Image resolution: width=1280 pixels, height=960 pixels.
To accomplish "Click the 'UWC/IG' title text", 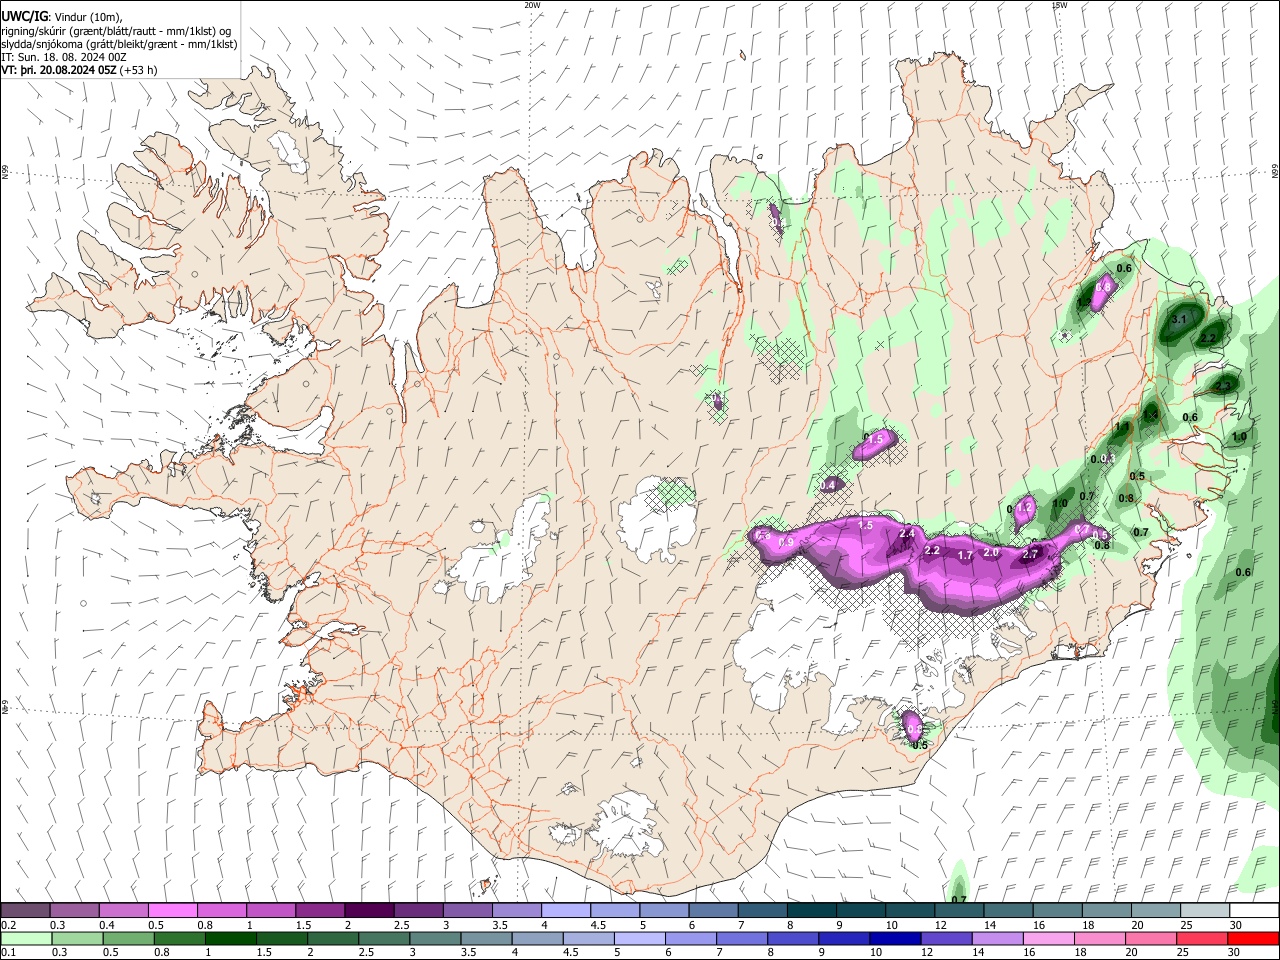I will point(24,16).
